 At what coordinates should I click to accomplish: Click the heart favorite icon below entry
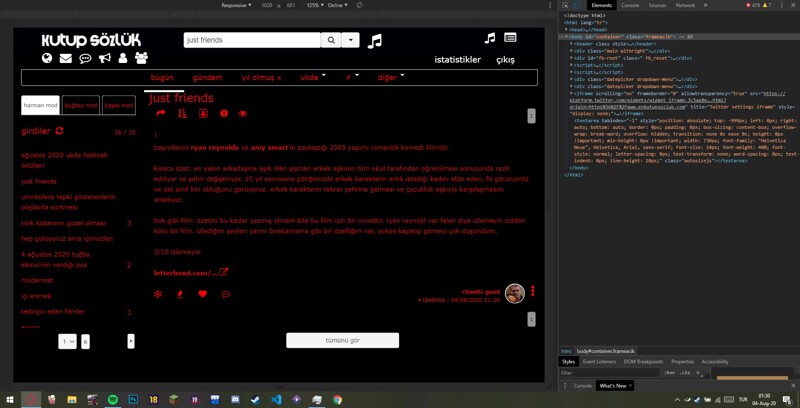pyautogui.click(x=203, y=294)
